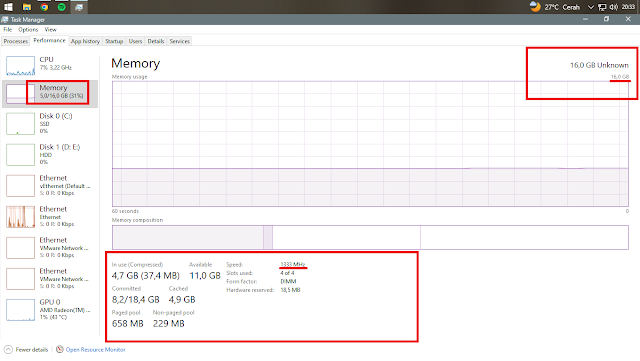This screenshot has width=640, height=361.
Task: Select the Memory mini graph thumbnail
Action: (x=20, y=94)
